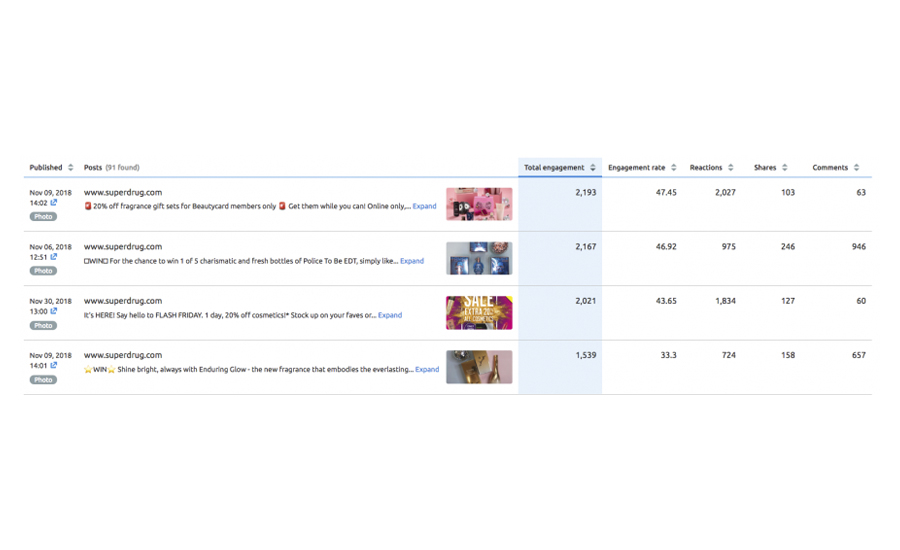Sort by Reactions column arrows

731,168
